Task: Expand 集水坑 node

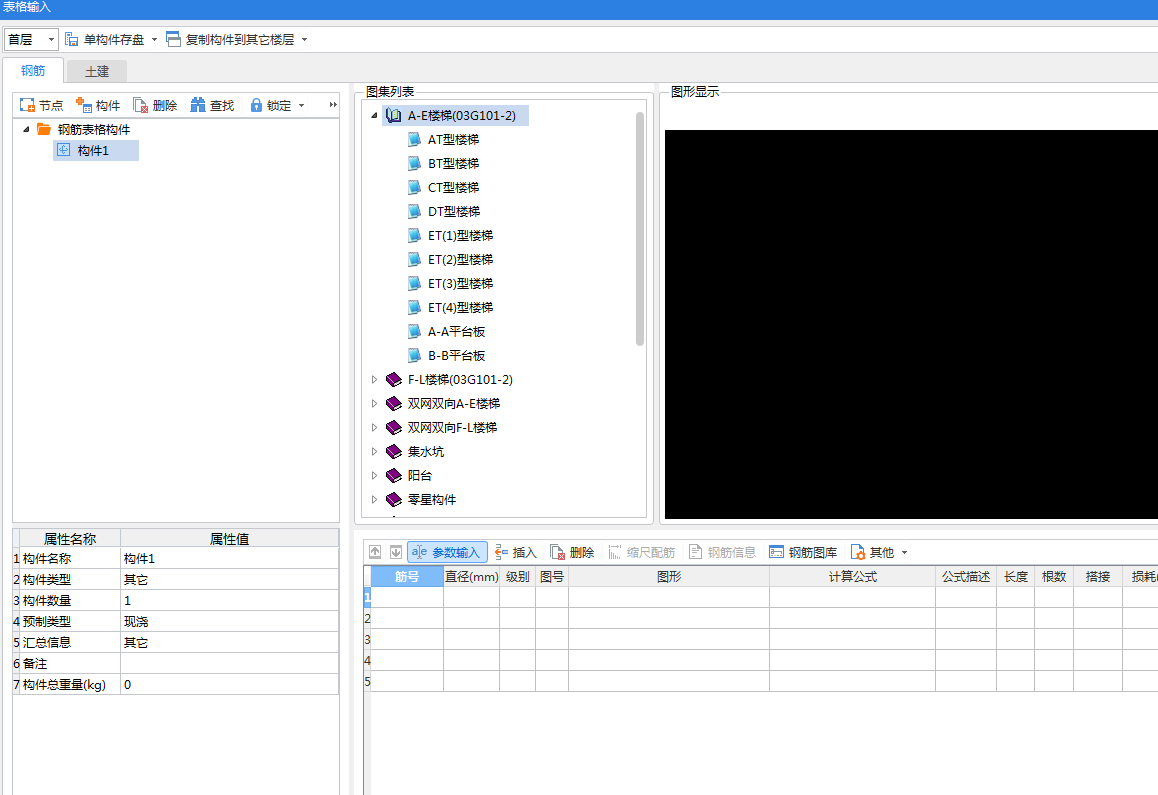Action: pos(374,451)
